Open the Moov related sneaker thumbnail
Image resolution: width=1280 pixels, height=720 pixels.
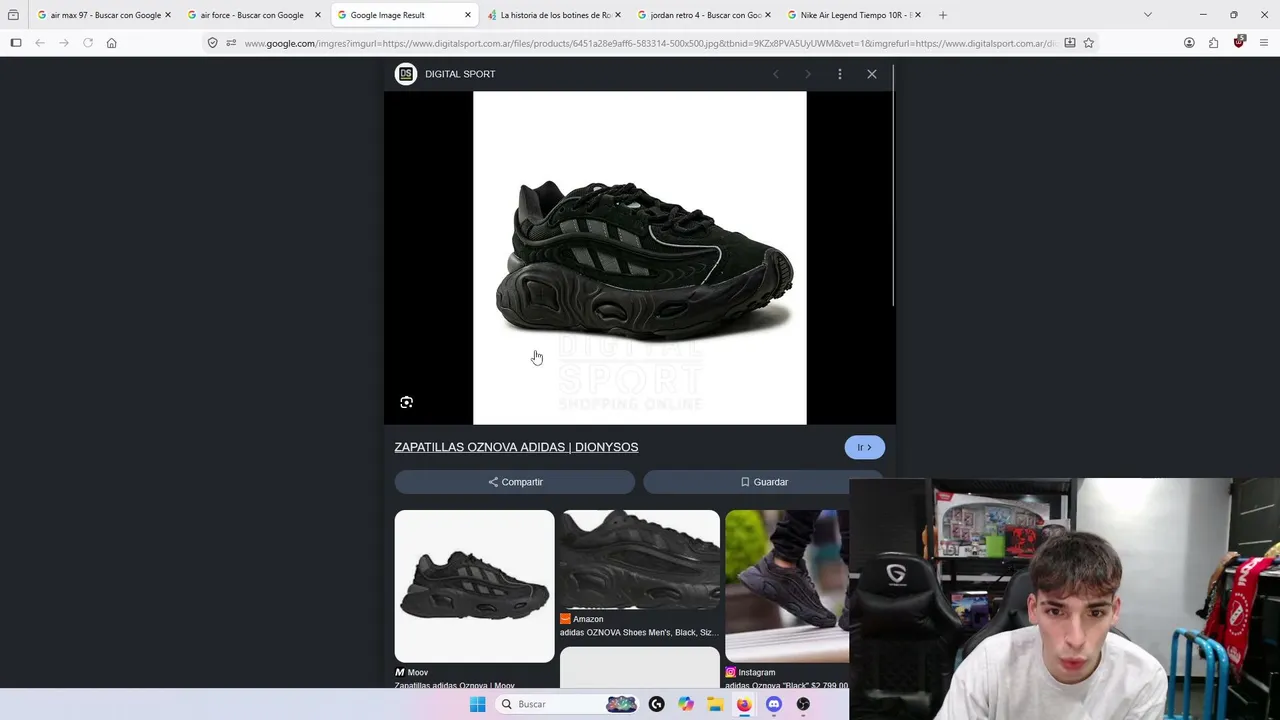pos(474,586)
